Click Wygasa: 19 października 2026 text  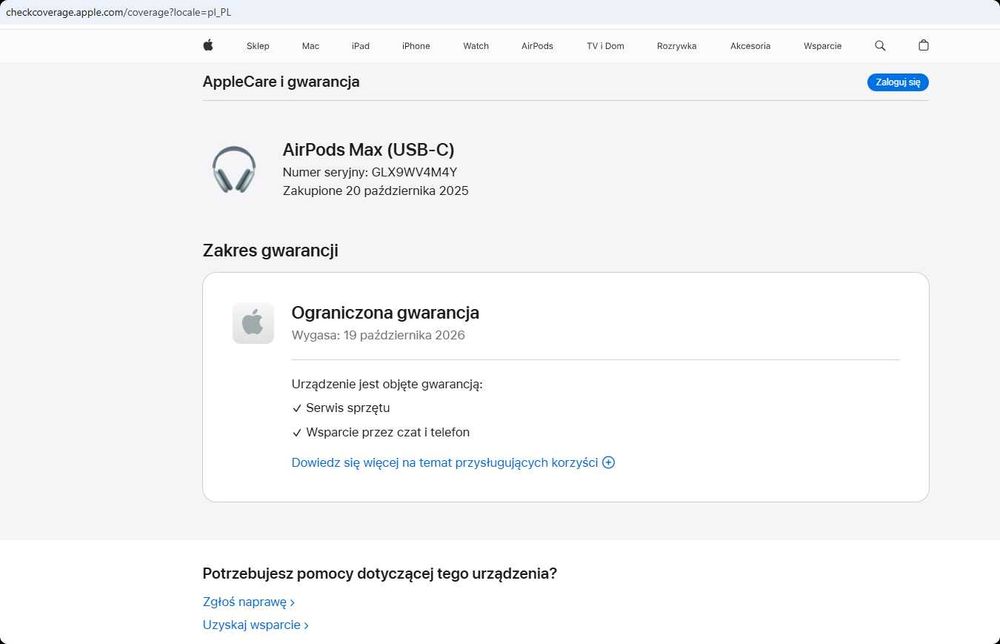pyautogui.click(x=378, y=335)
